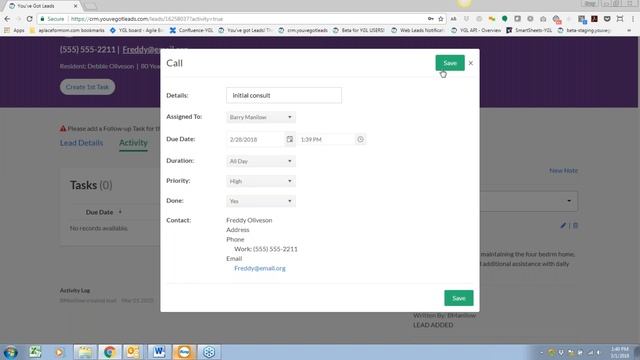Switch to the Activity tab
The image size is (640, 360).
click(x=133, y=143)
